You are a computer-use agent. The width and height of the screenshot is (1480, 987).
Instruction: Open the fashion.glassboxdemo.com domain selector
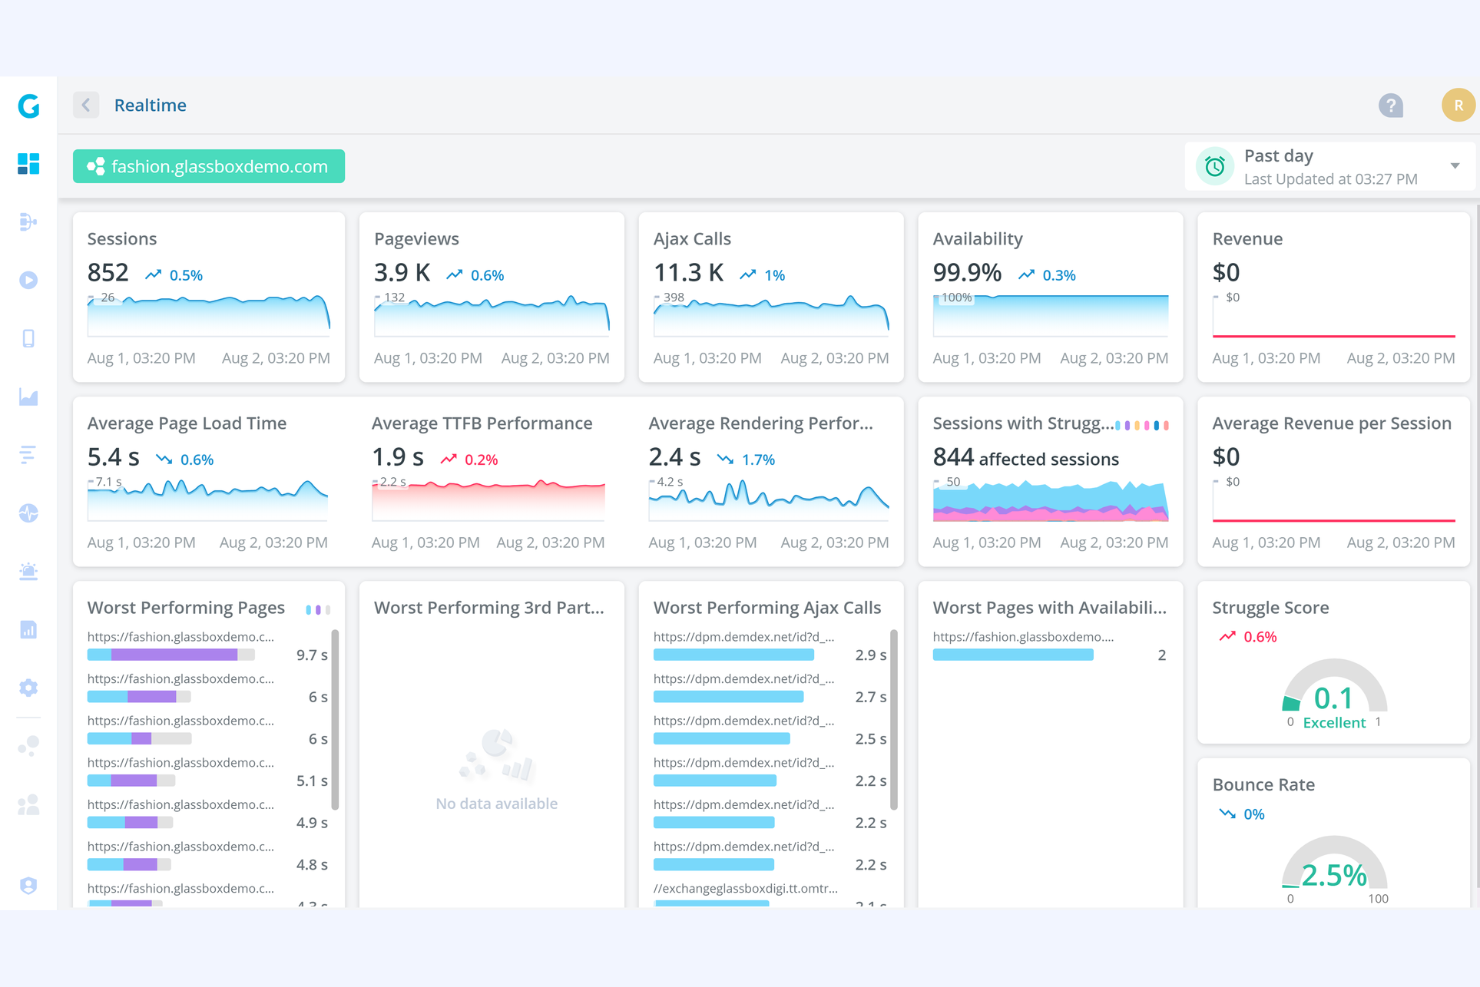(208, 166)
